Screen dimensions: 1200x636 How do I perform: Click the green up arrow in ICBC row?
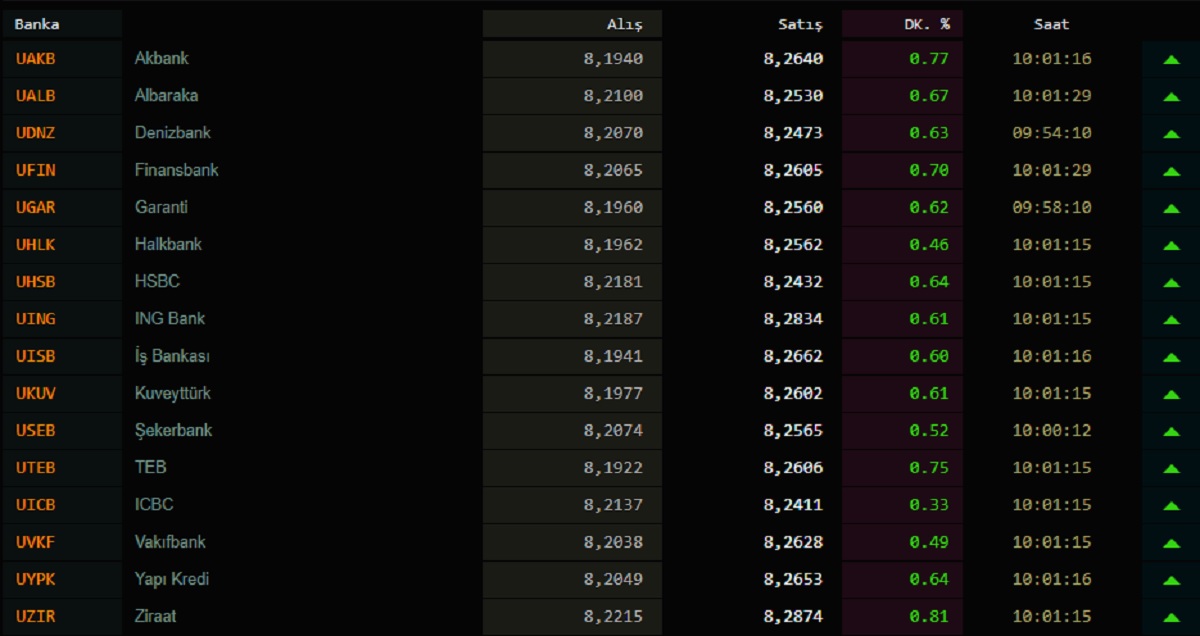point(1171,506)
